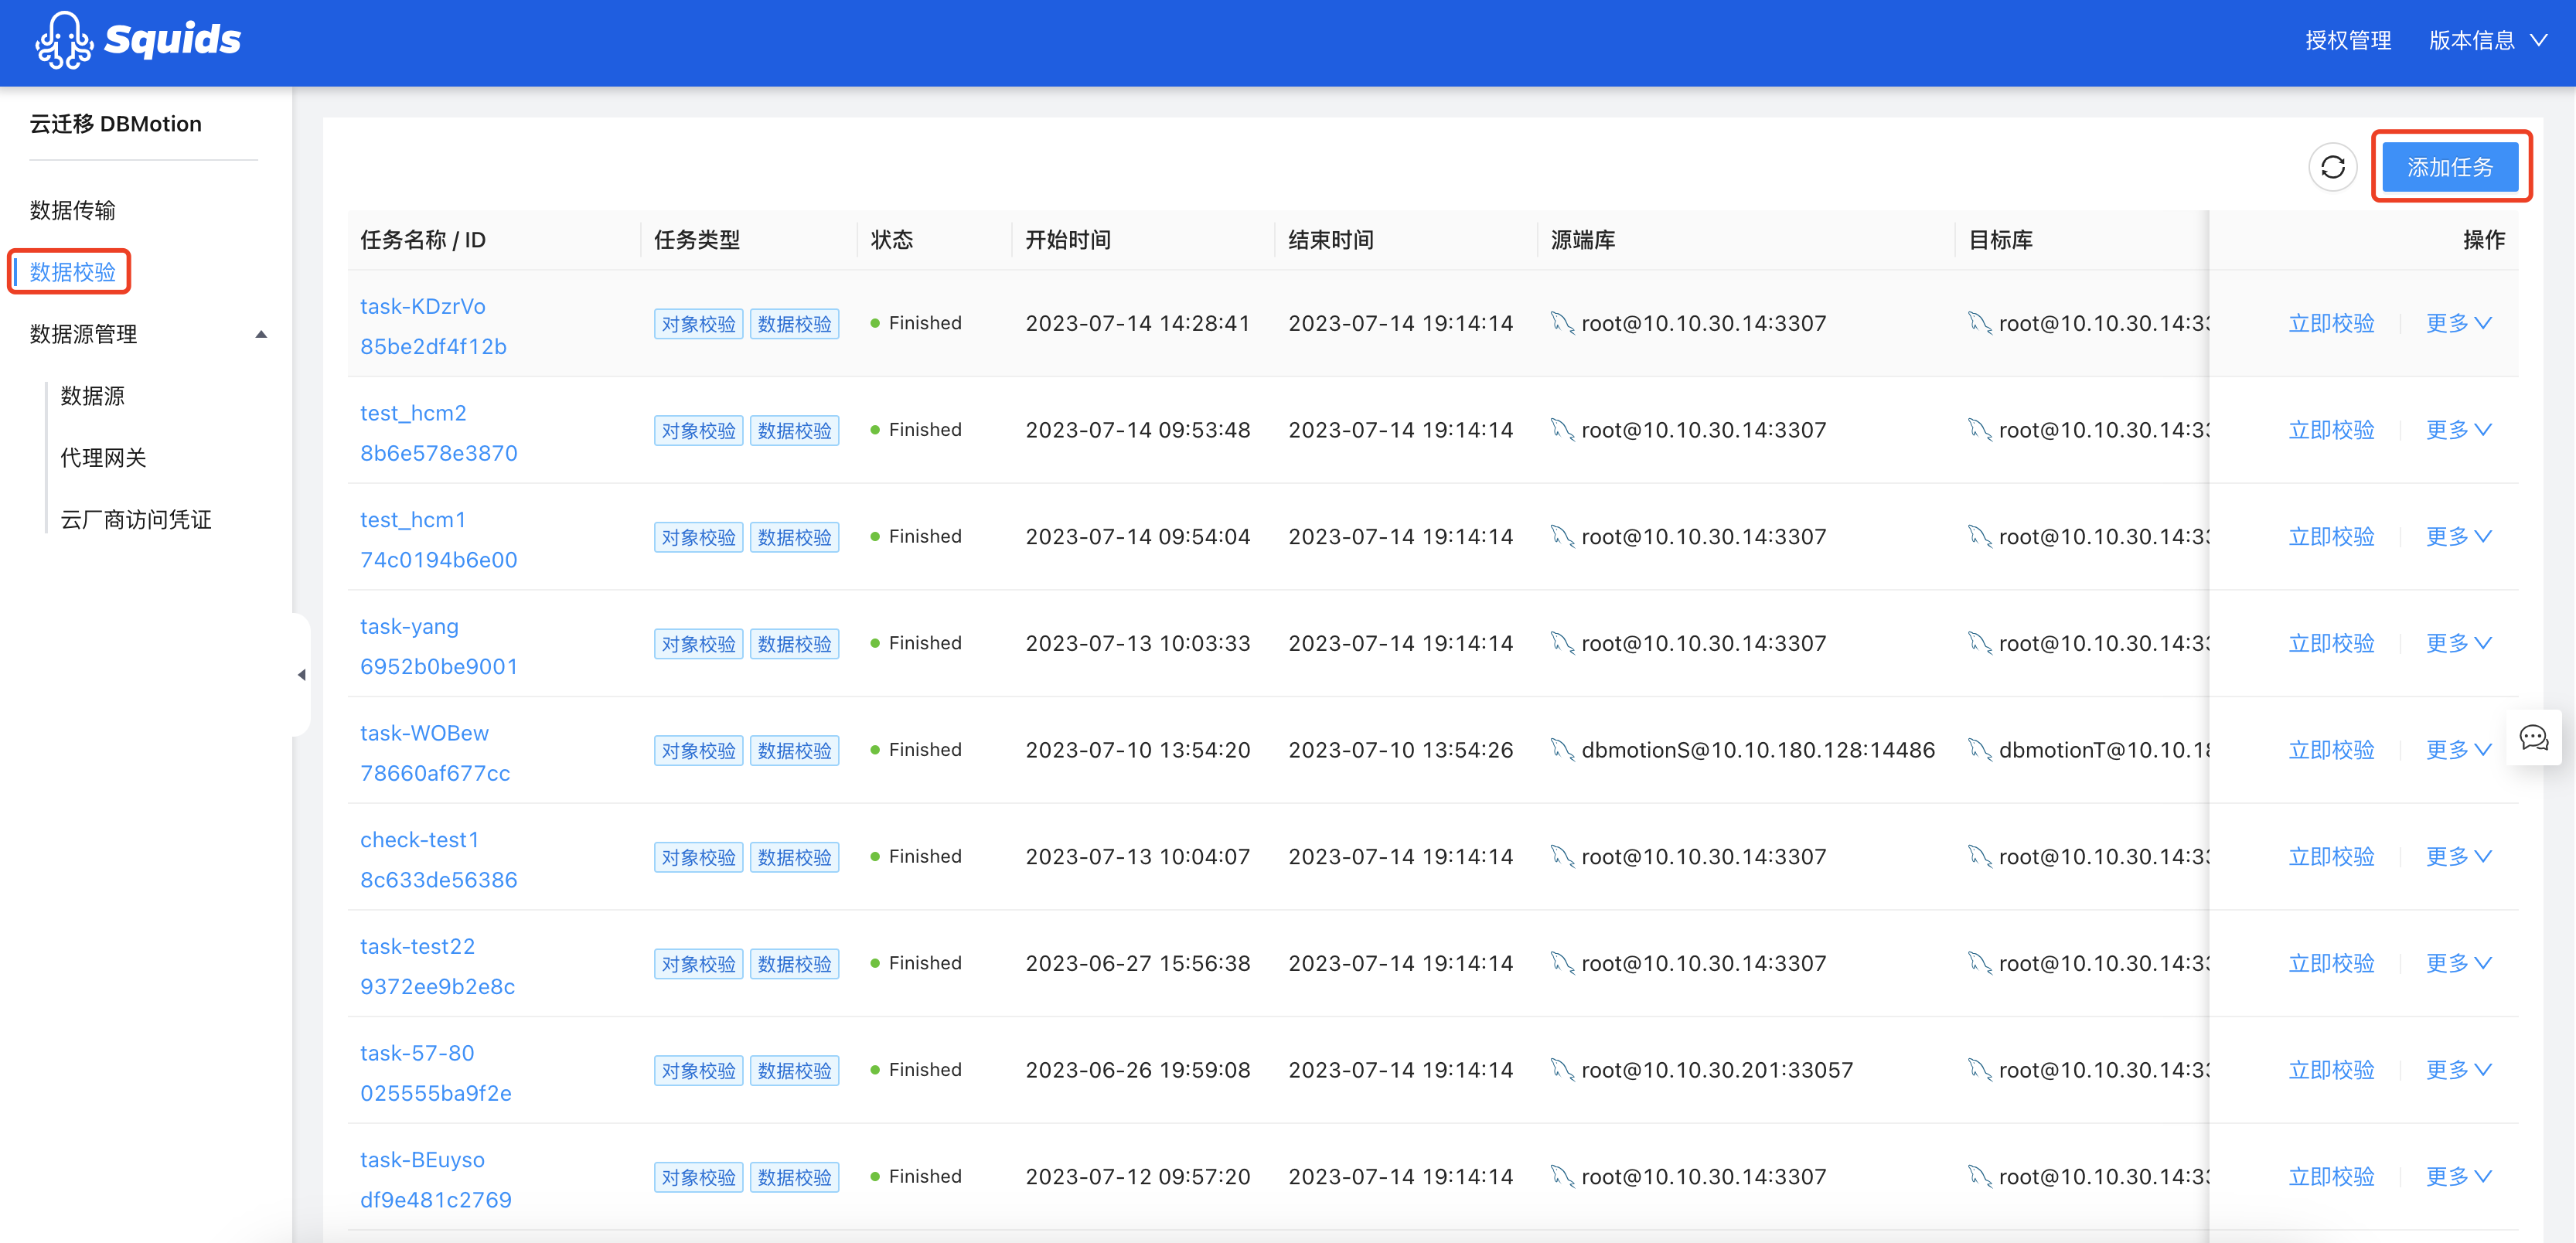Expand 更多 menu for check-test1
This screenshot has width=2576, height=1243.
(2458, 857)
